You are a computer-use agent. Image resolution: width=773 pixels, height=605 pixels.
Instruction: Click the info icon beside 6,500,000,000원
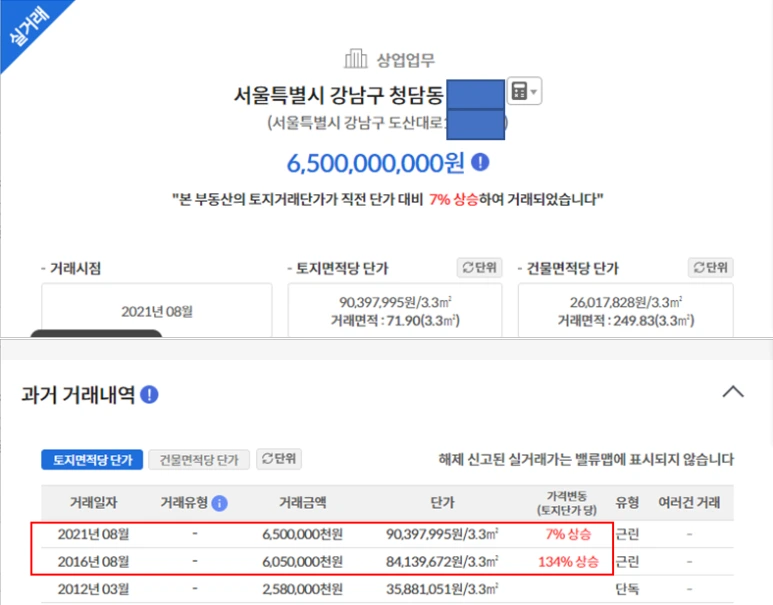pos(480,162)
